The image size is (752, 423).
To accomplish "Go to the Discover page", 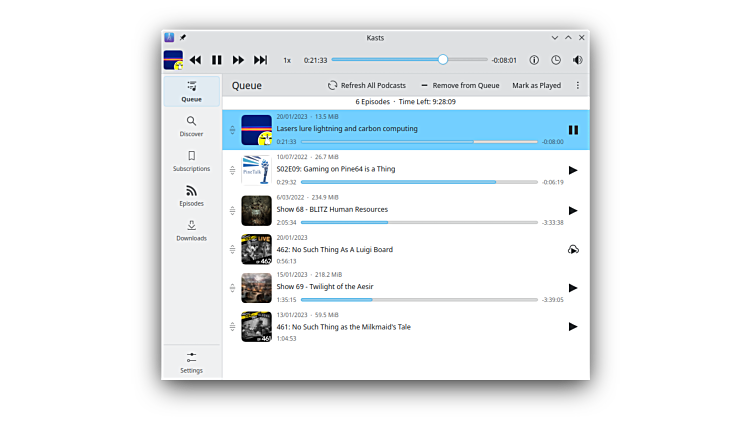I will 191,126.
